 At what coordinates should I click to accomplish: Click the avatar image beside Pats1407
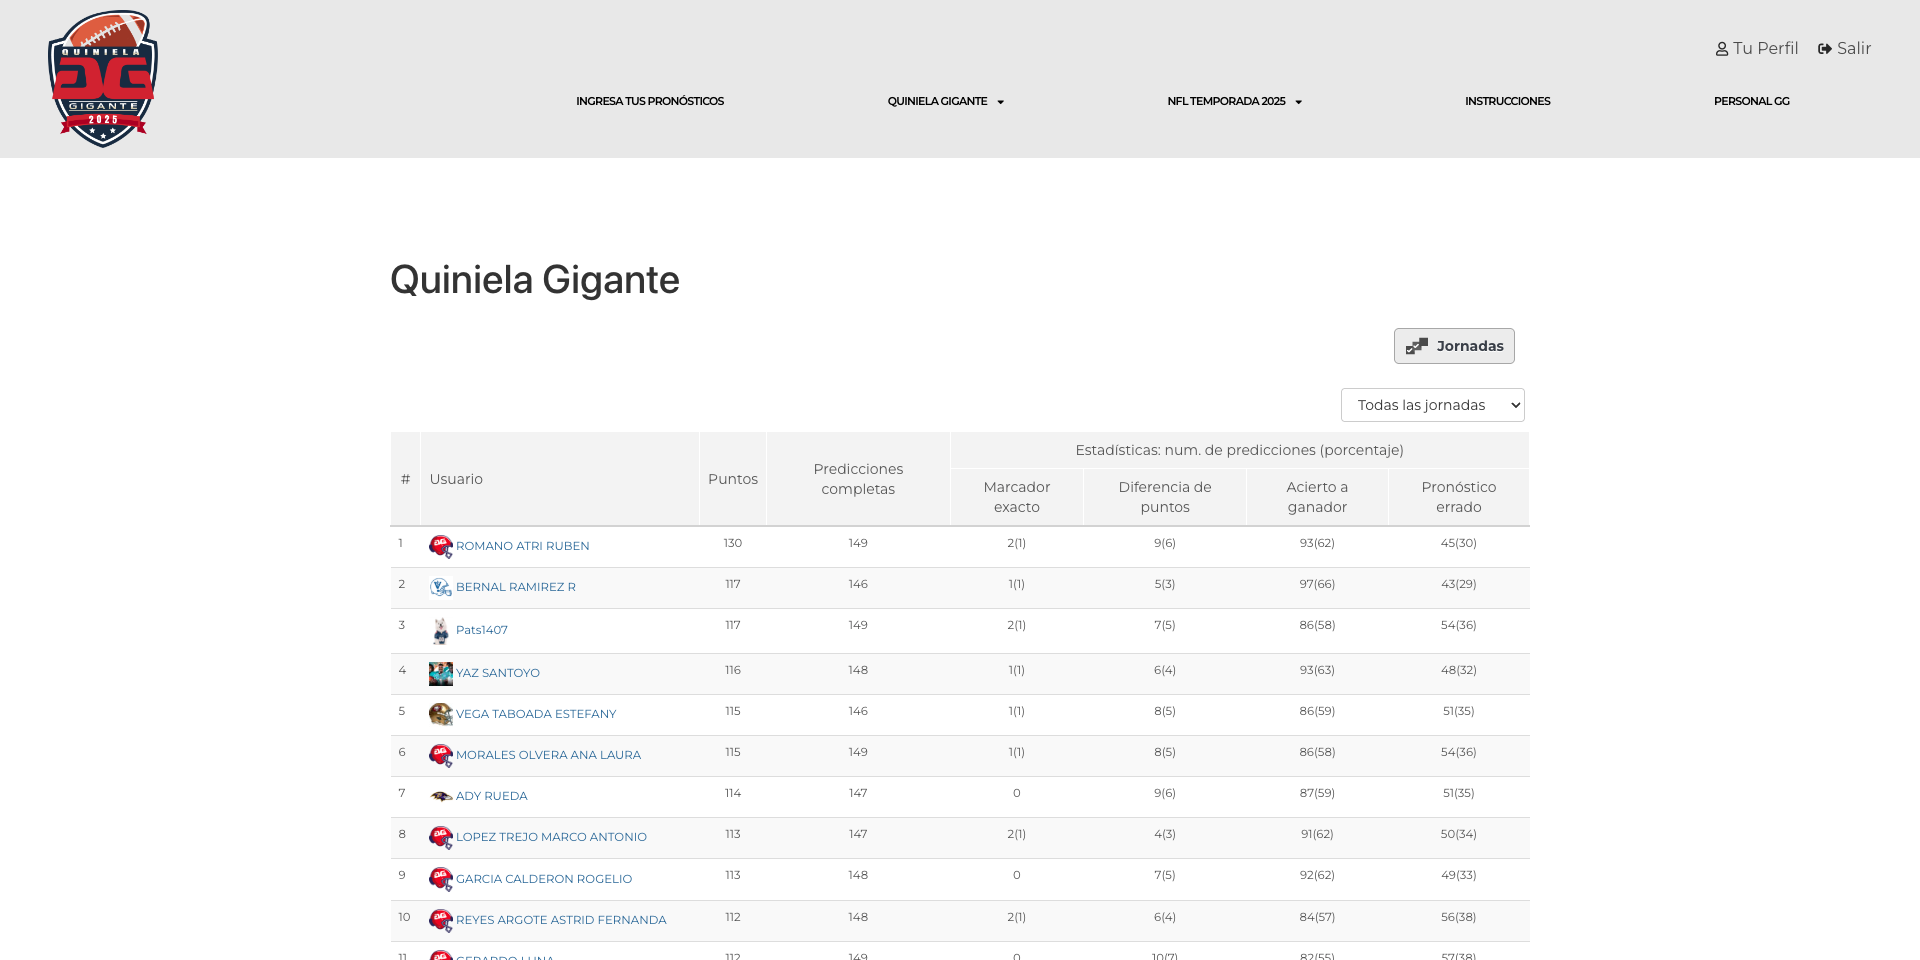(440, 630)
